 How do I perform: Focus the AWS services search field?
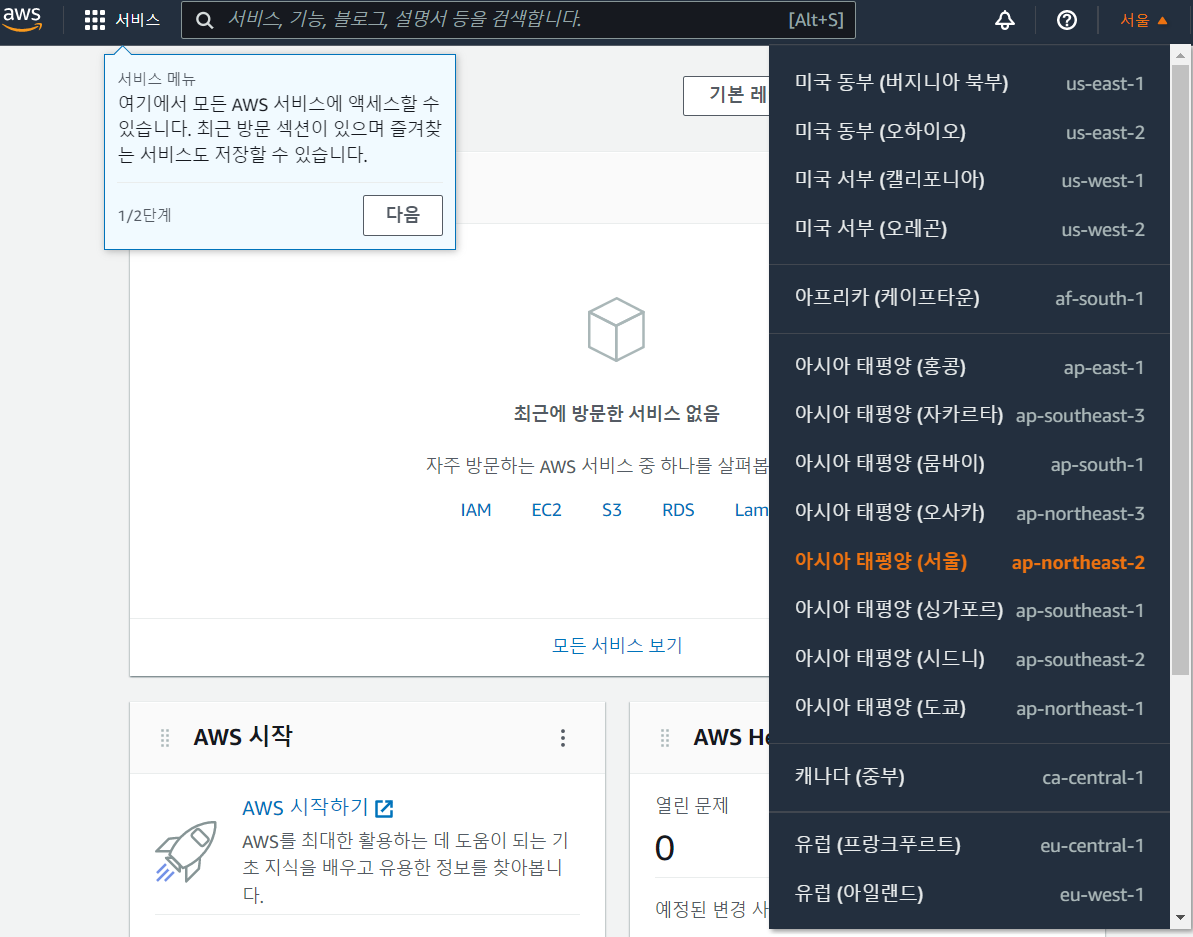click(x=518, y=20)
